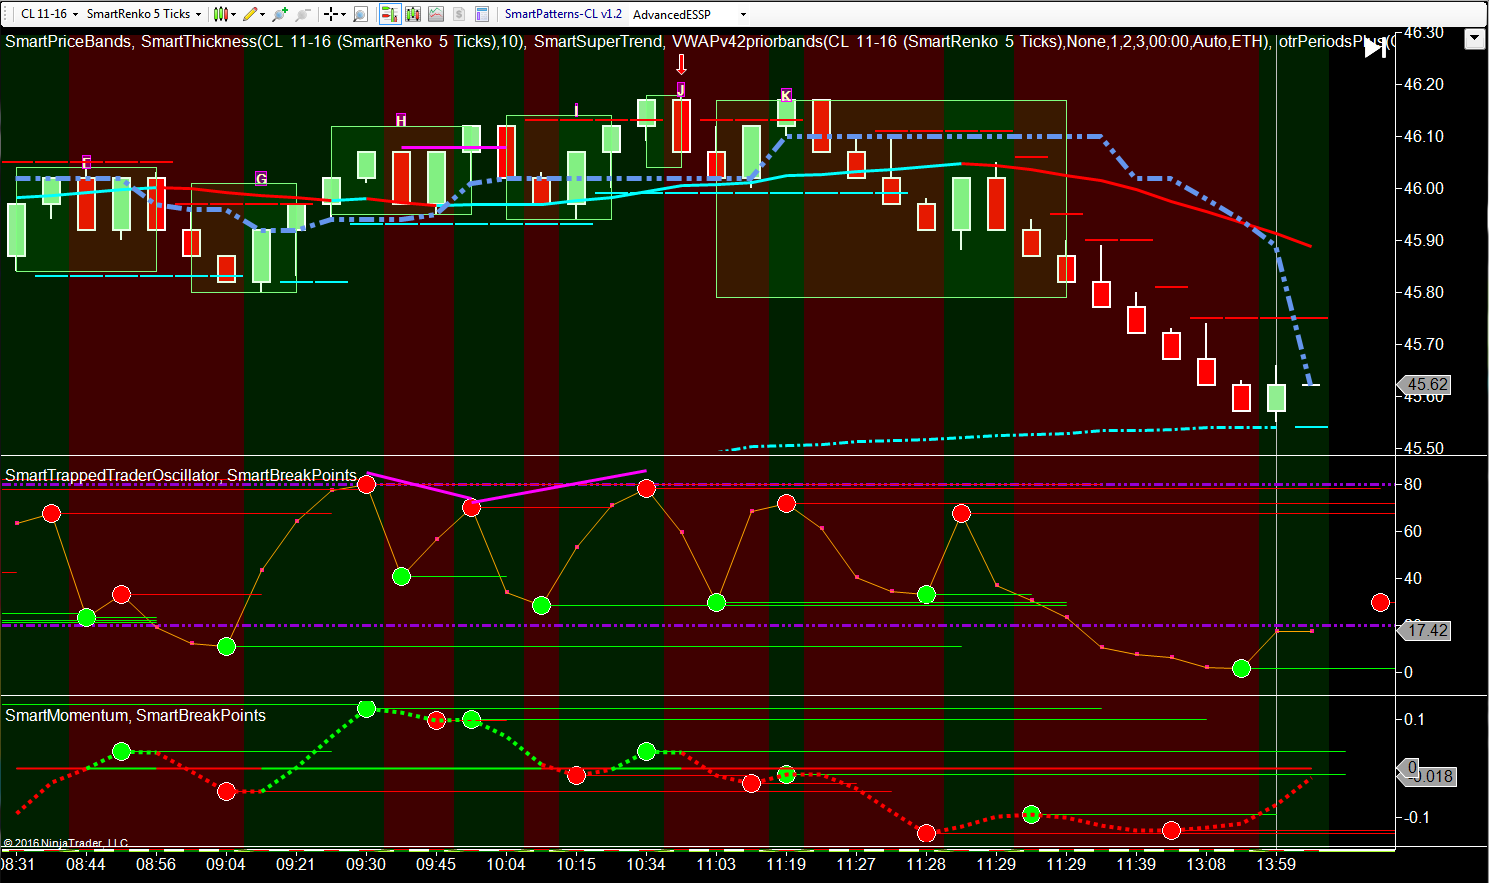
Task: Expand the drawing tools dropdown arrow
Action: pos(263,14)
